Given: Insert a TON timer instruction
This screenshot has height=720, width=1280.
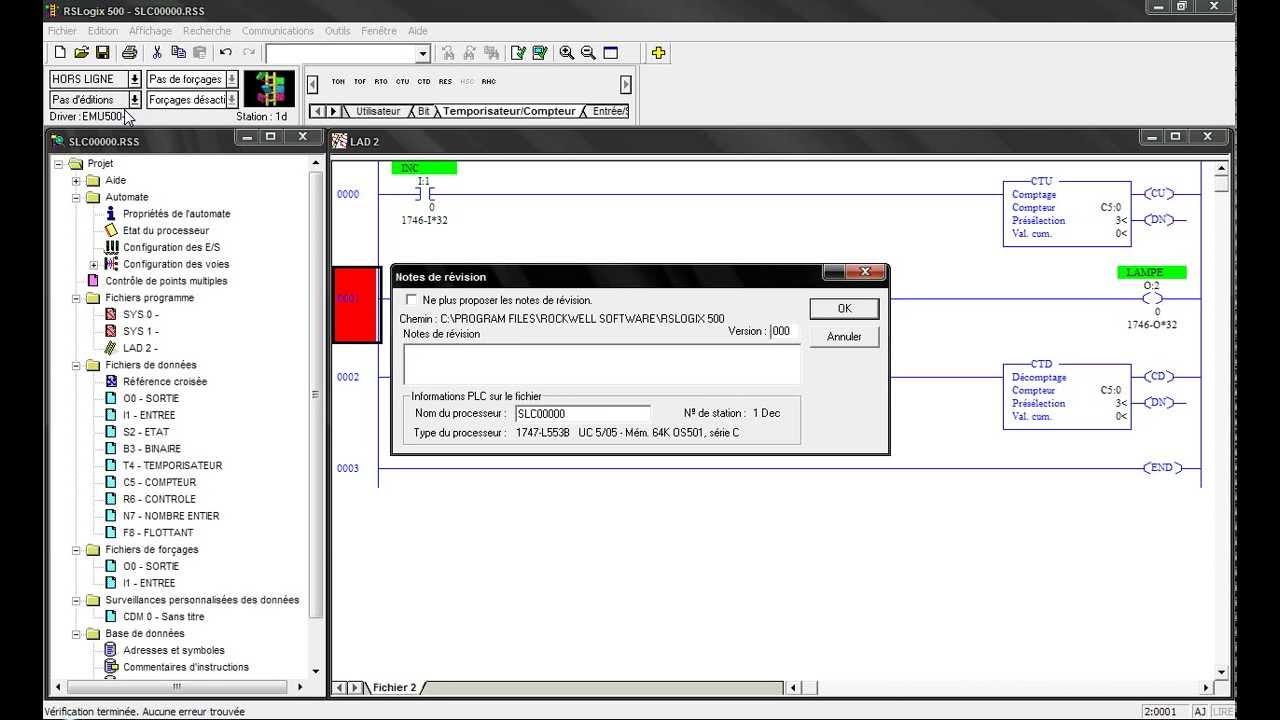Looking at the screenshot, I should tap(338, 82).
